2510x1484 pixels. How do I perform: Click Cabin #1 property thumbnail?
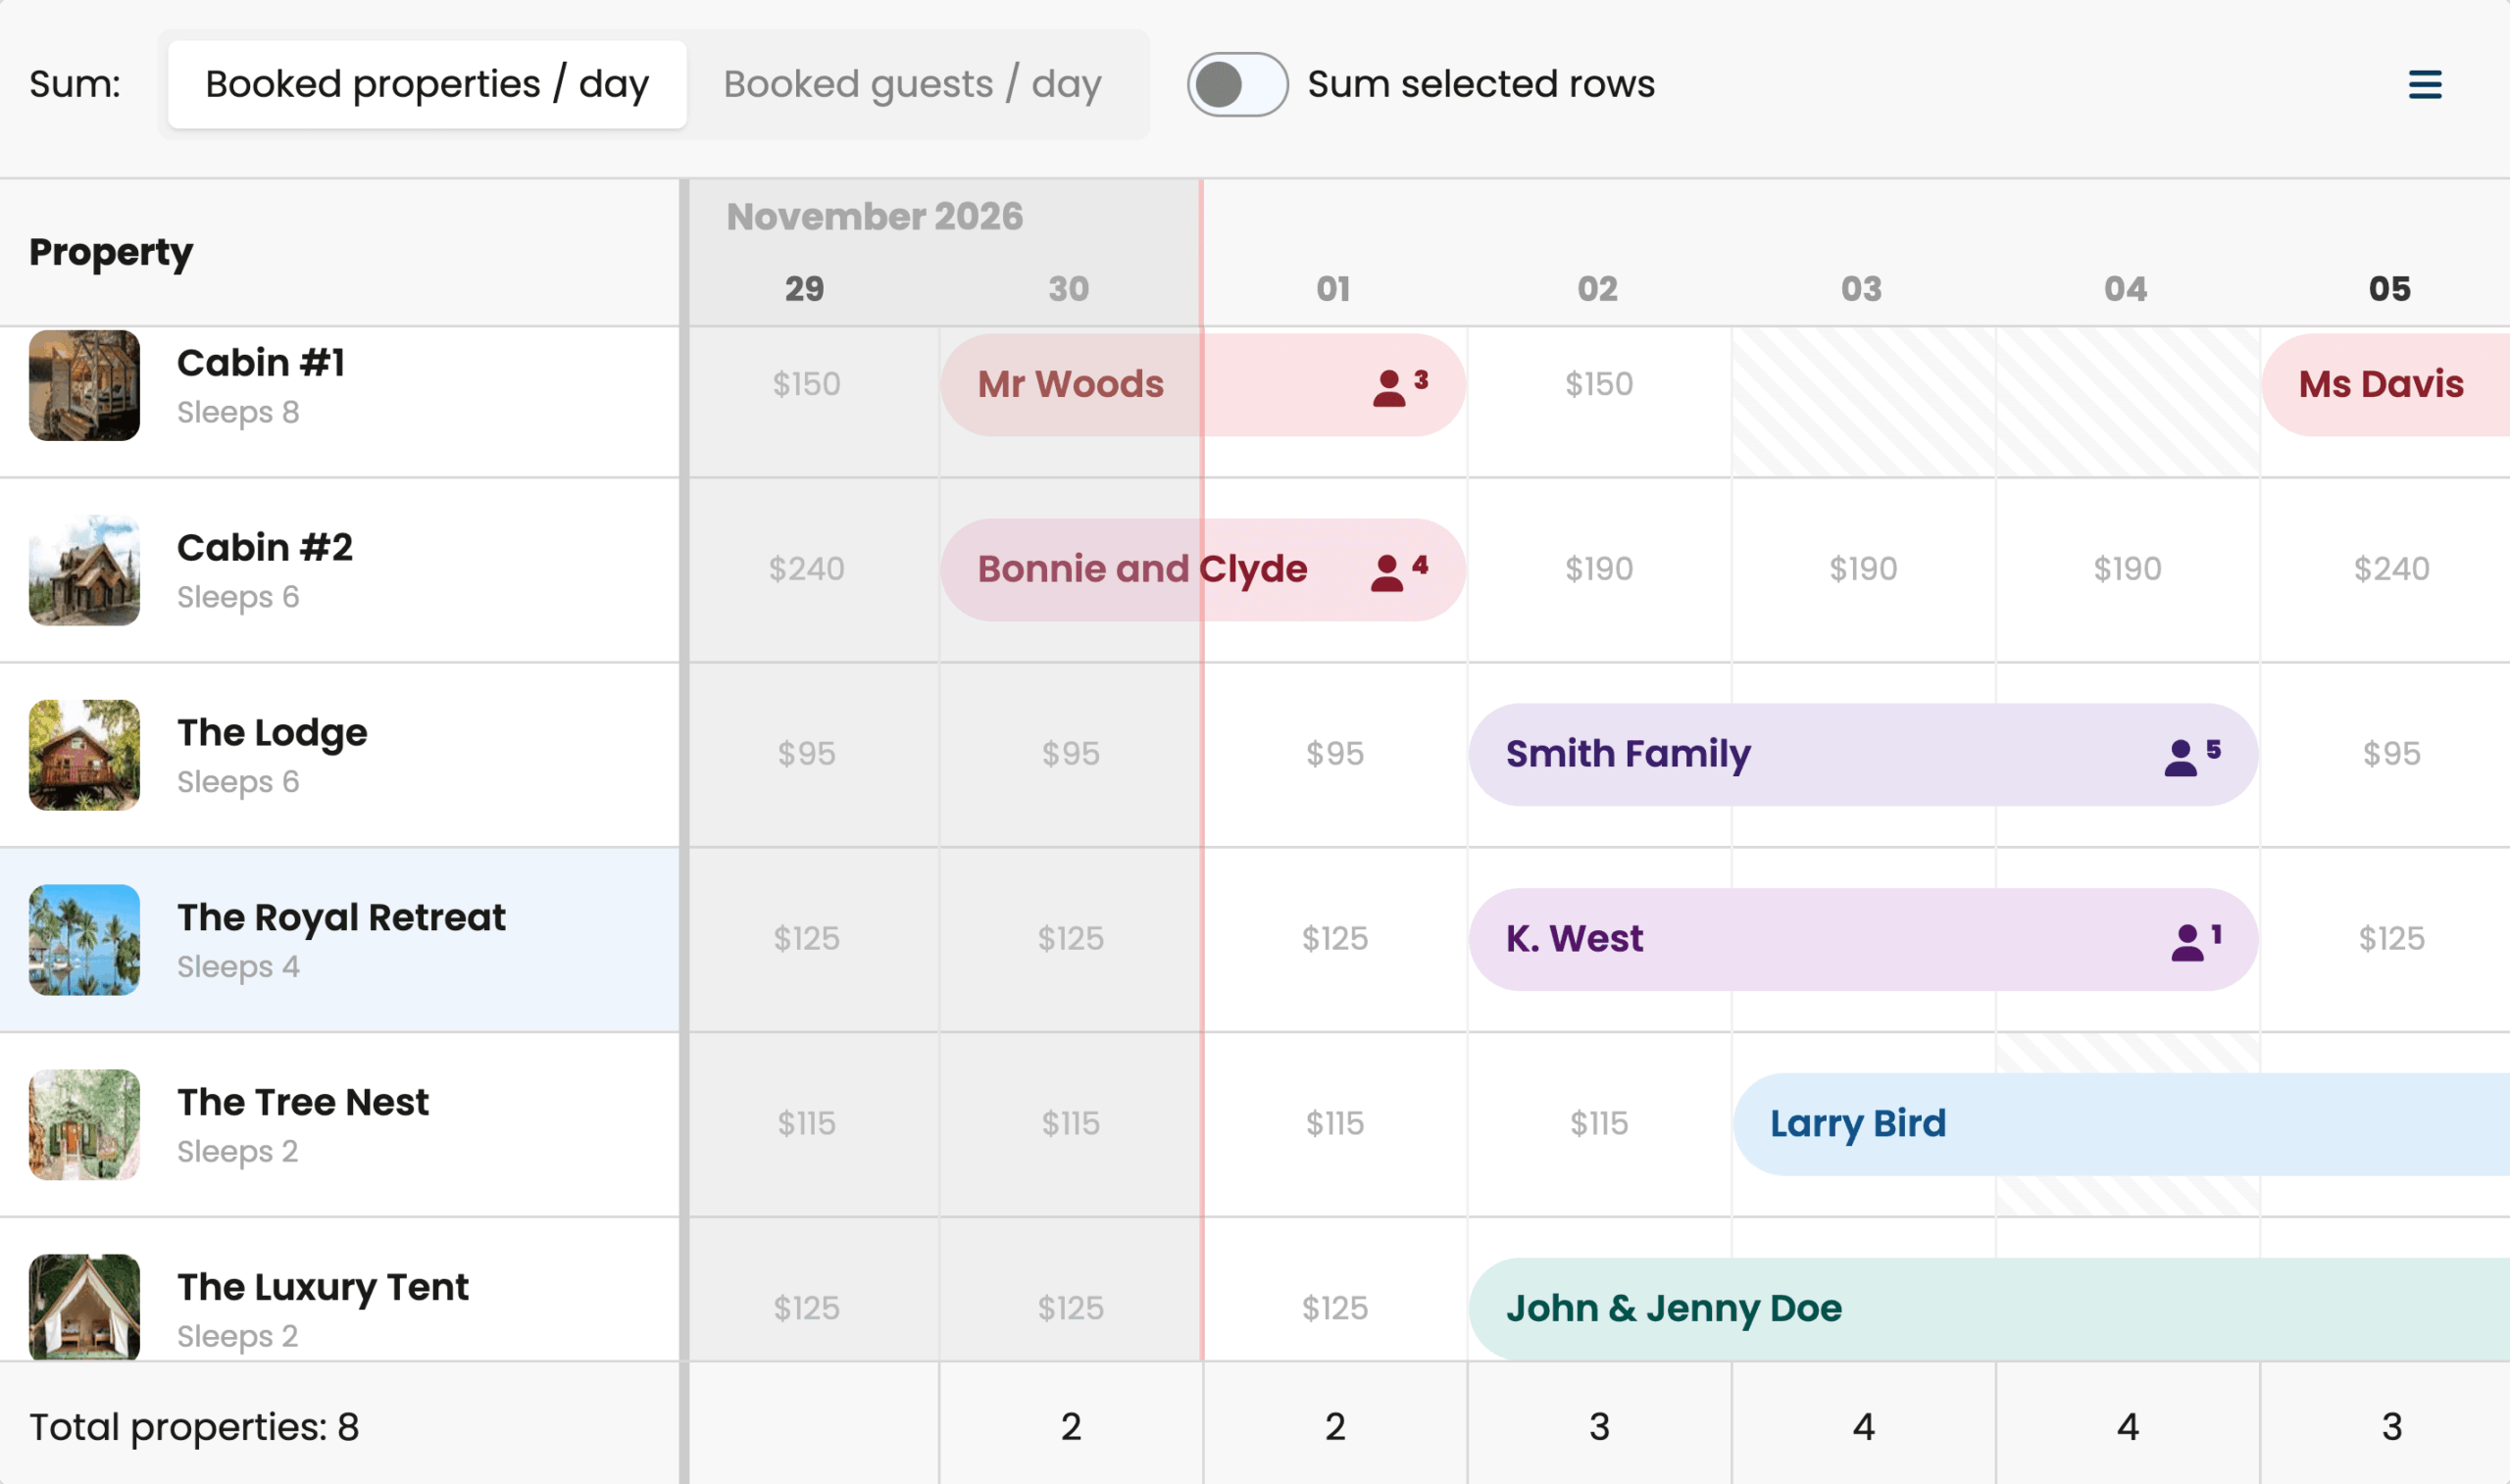pos(84,385)
